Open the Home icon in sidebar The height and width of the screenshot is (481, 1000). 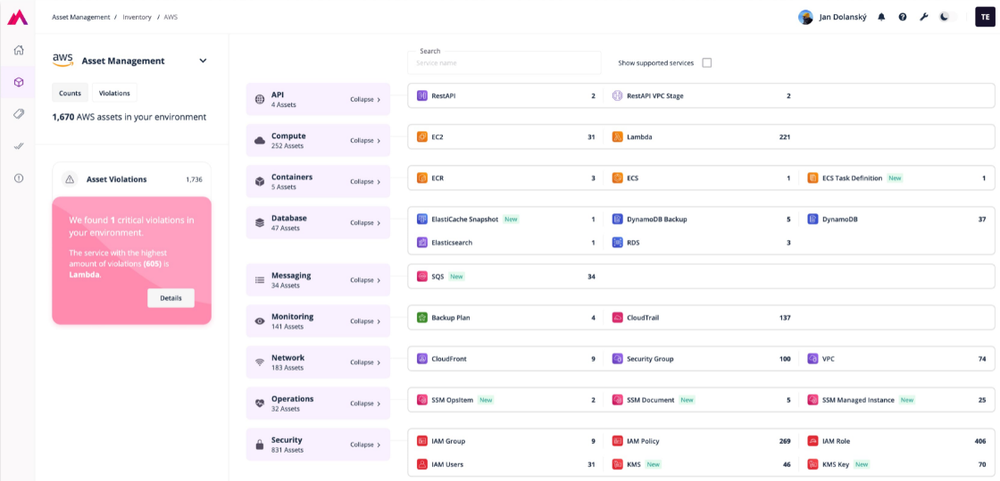pyautogui.click(x=18, y=50)
